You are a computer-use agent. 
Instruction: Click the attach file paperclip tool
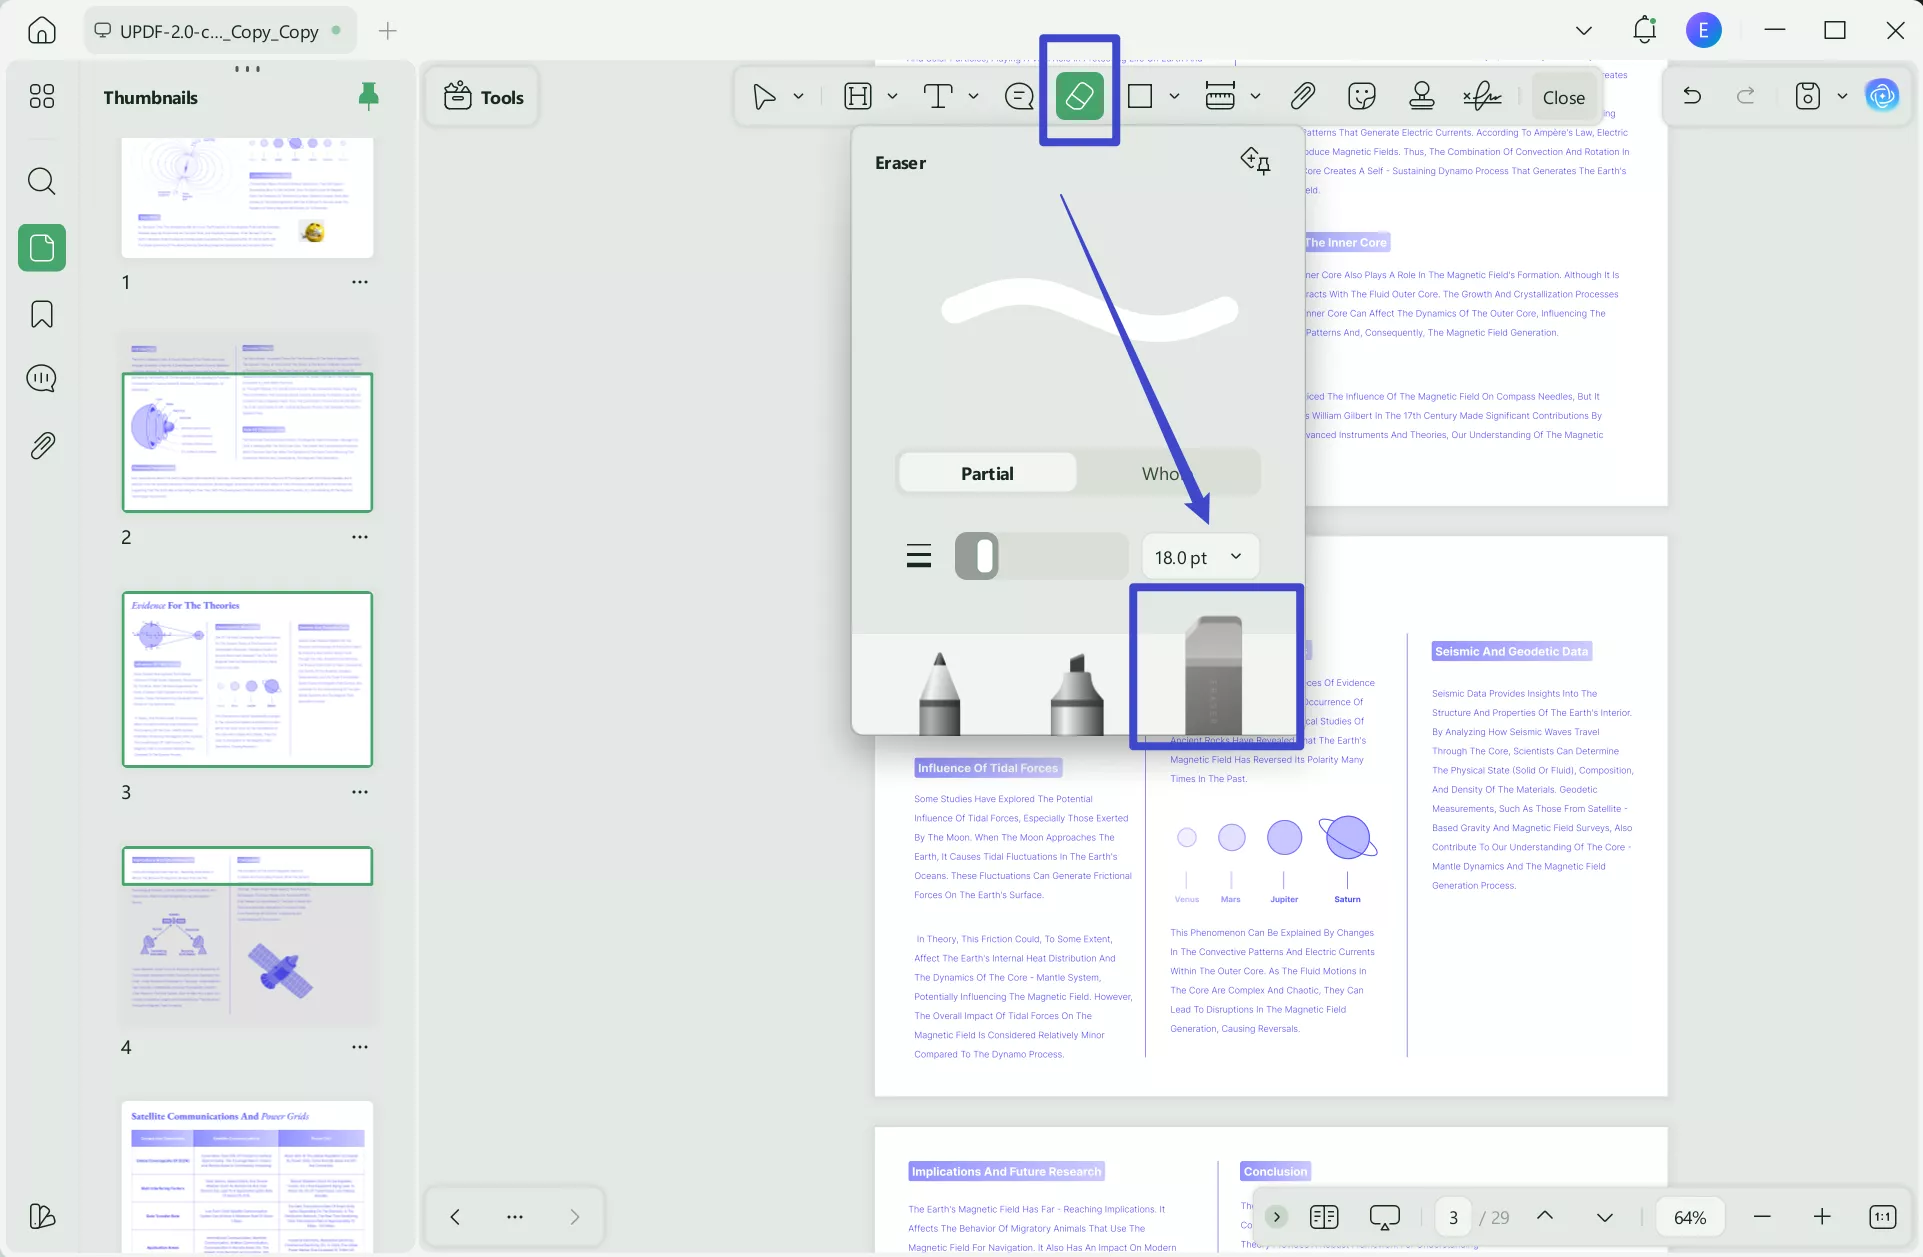click(1302, 96)
